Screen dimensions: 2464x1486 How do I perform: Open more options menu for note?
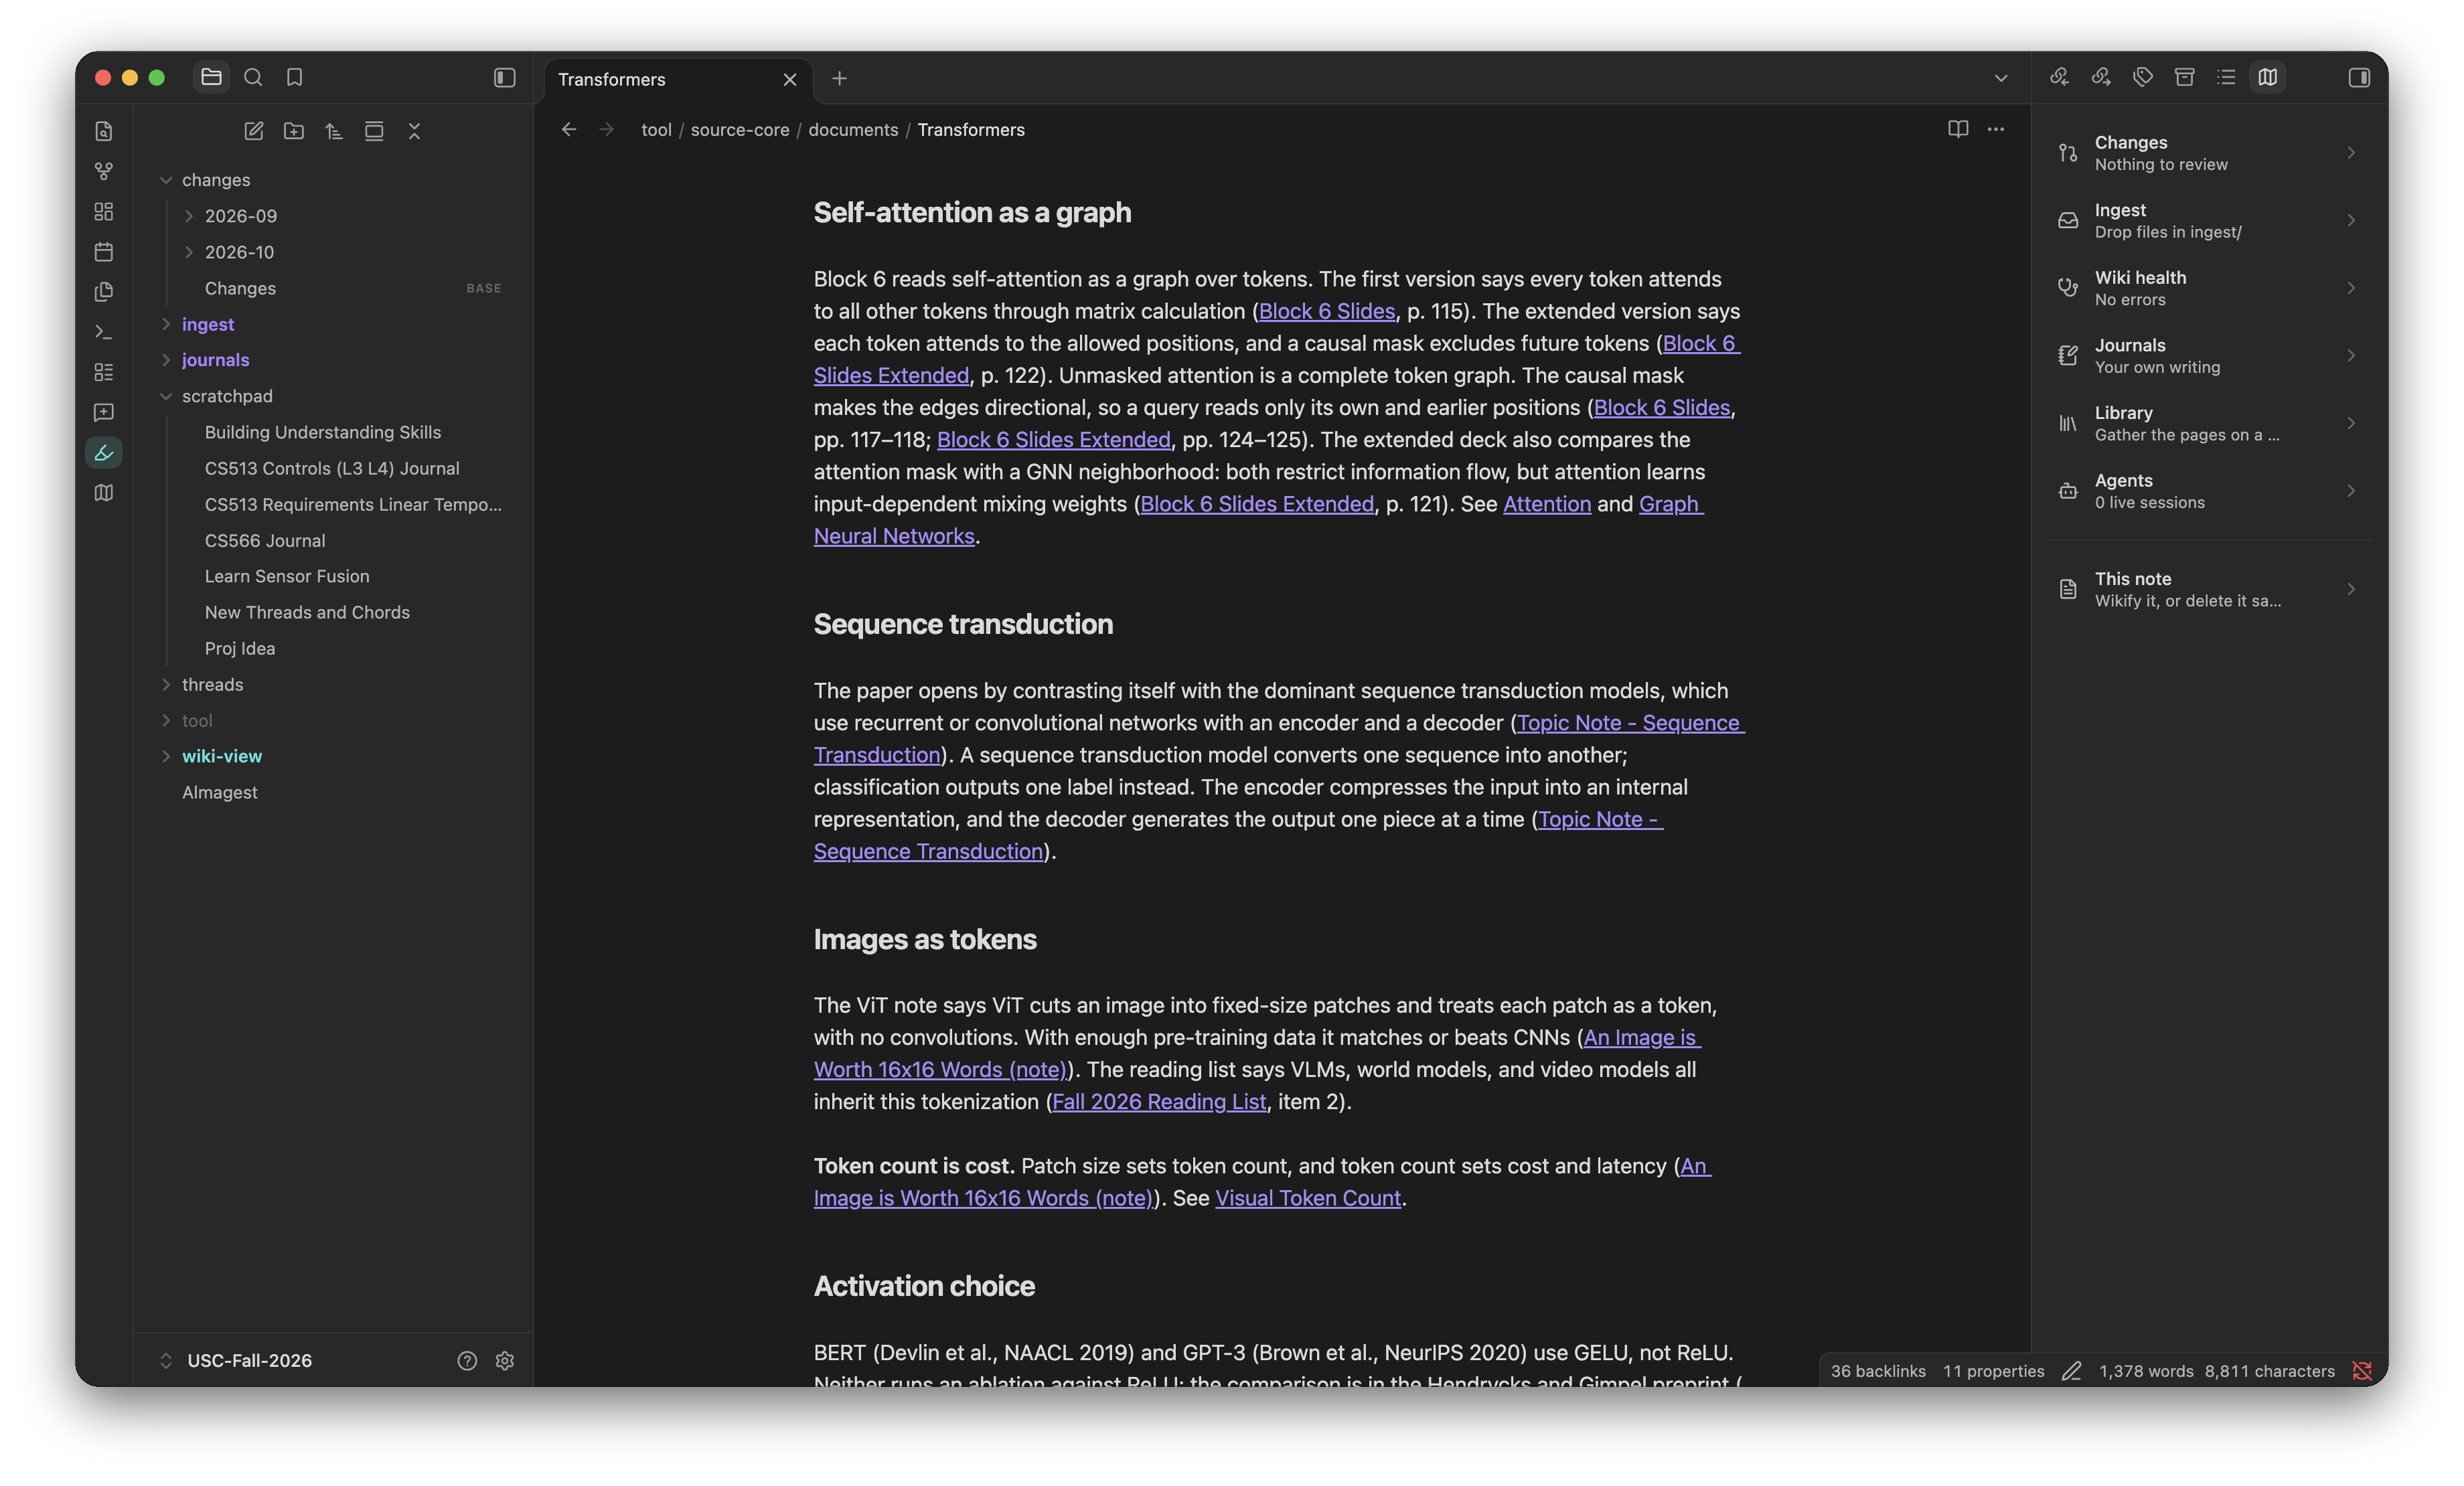[x=1996, y=129]
